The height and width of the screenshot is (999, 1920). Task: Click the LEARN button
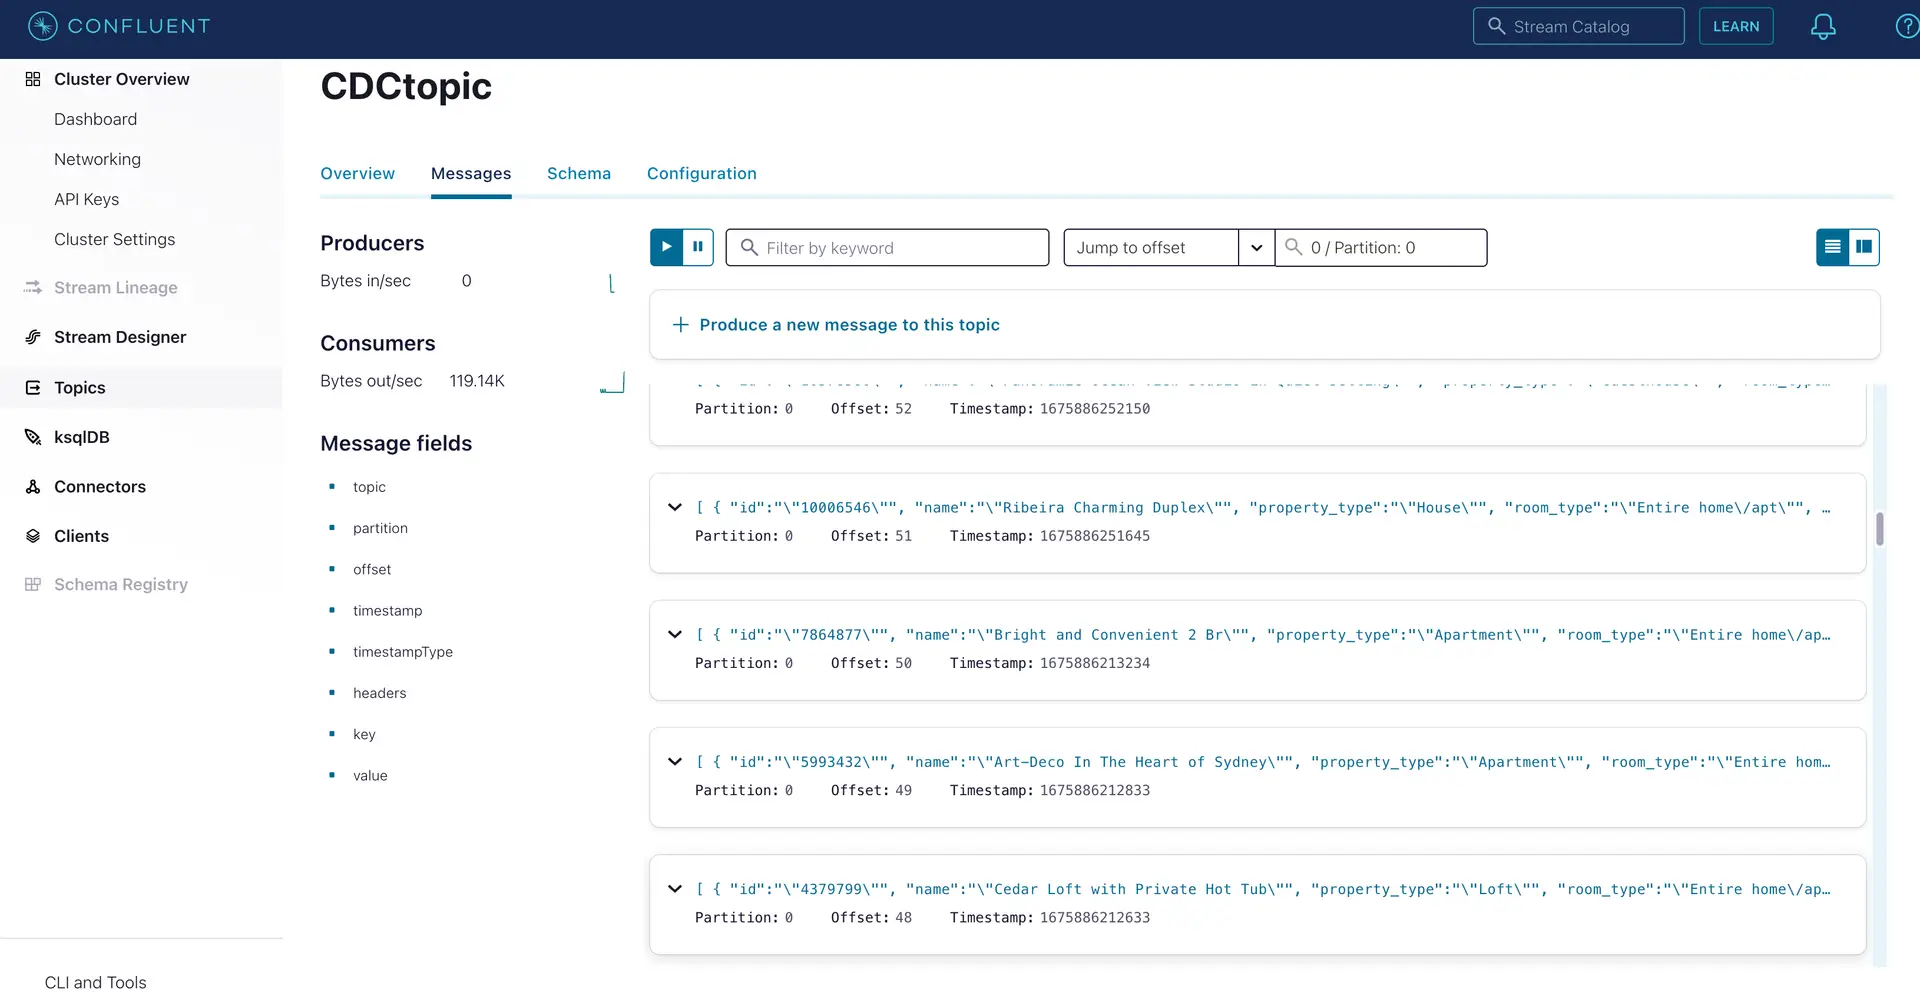pos(1735,27)
